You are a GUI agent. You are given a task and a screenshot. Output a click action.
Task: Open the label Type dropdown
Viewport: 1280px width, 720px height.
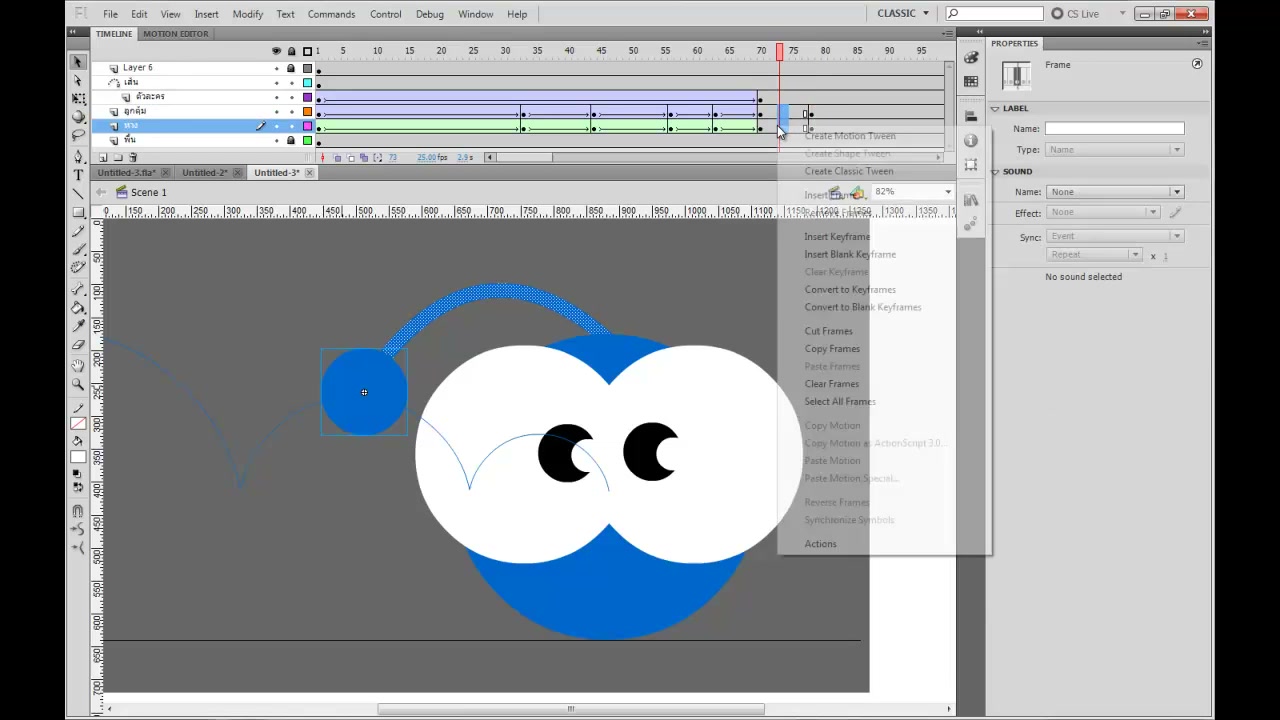point(1116,149)
